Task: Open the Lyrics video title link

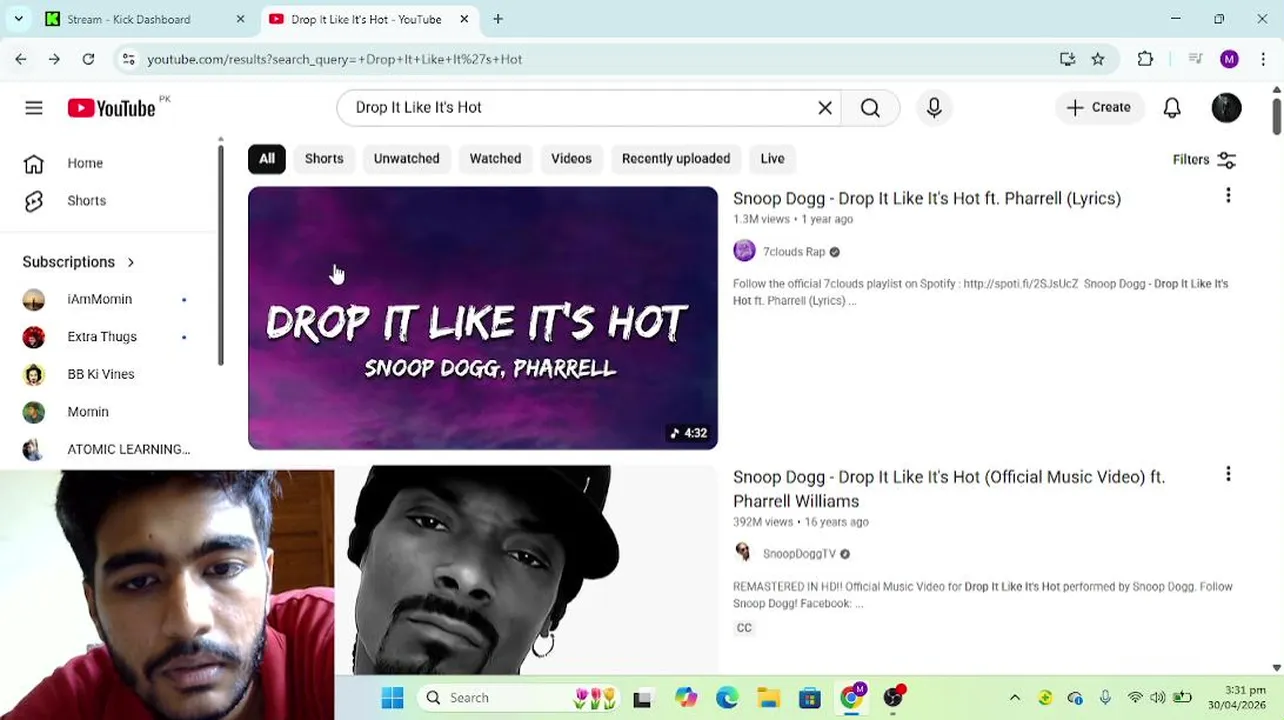Action: (x=927, y=198)
